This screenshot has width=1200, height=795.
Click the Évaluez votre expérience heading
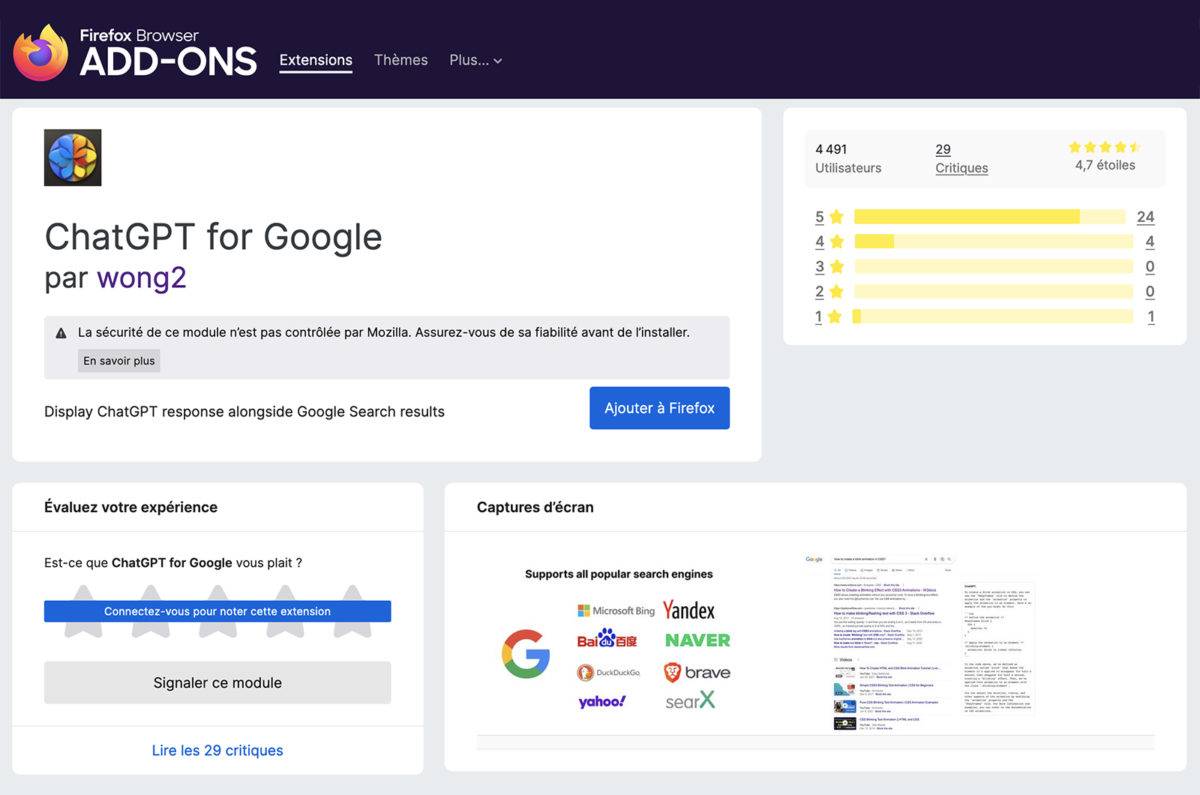131,507
